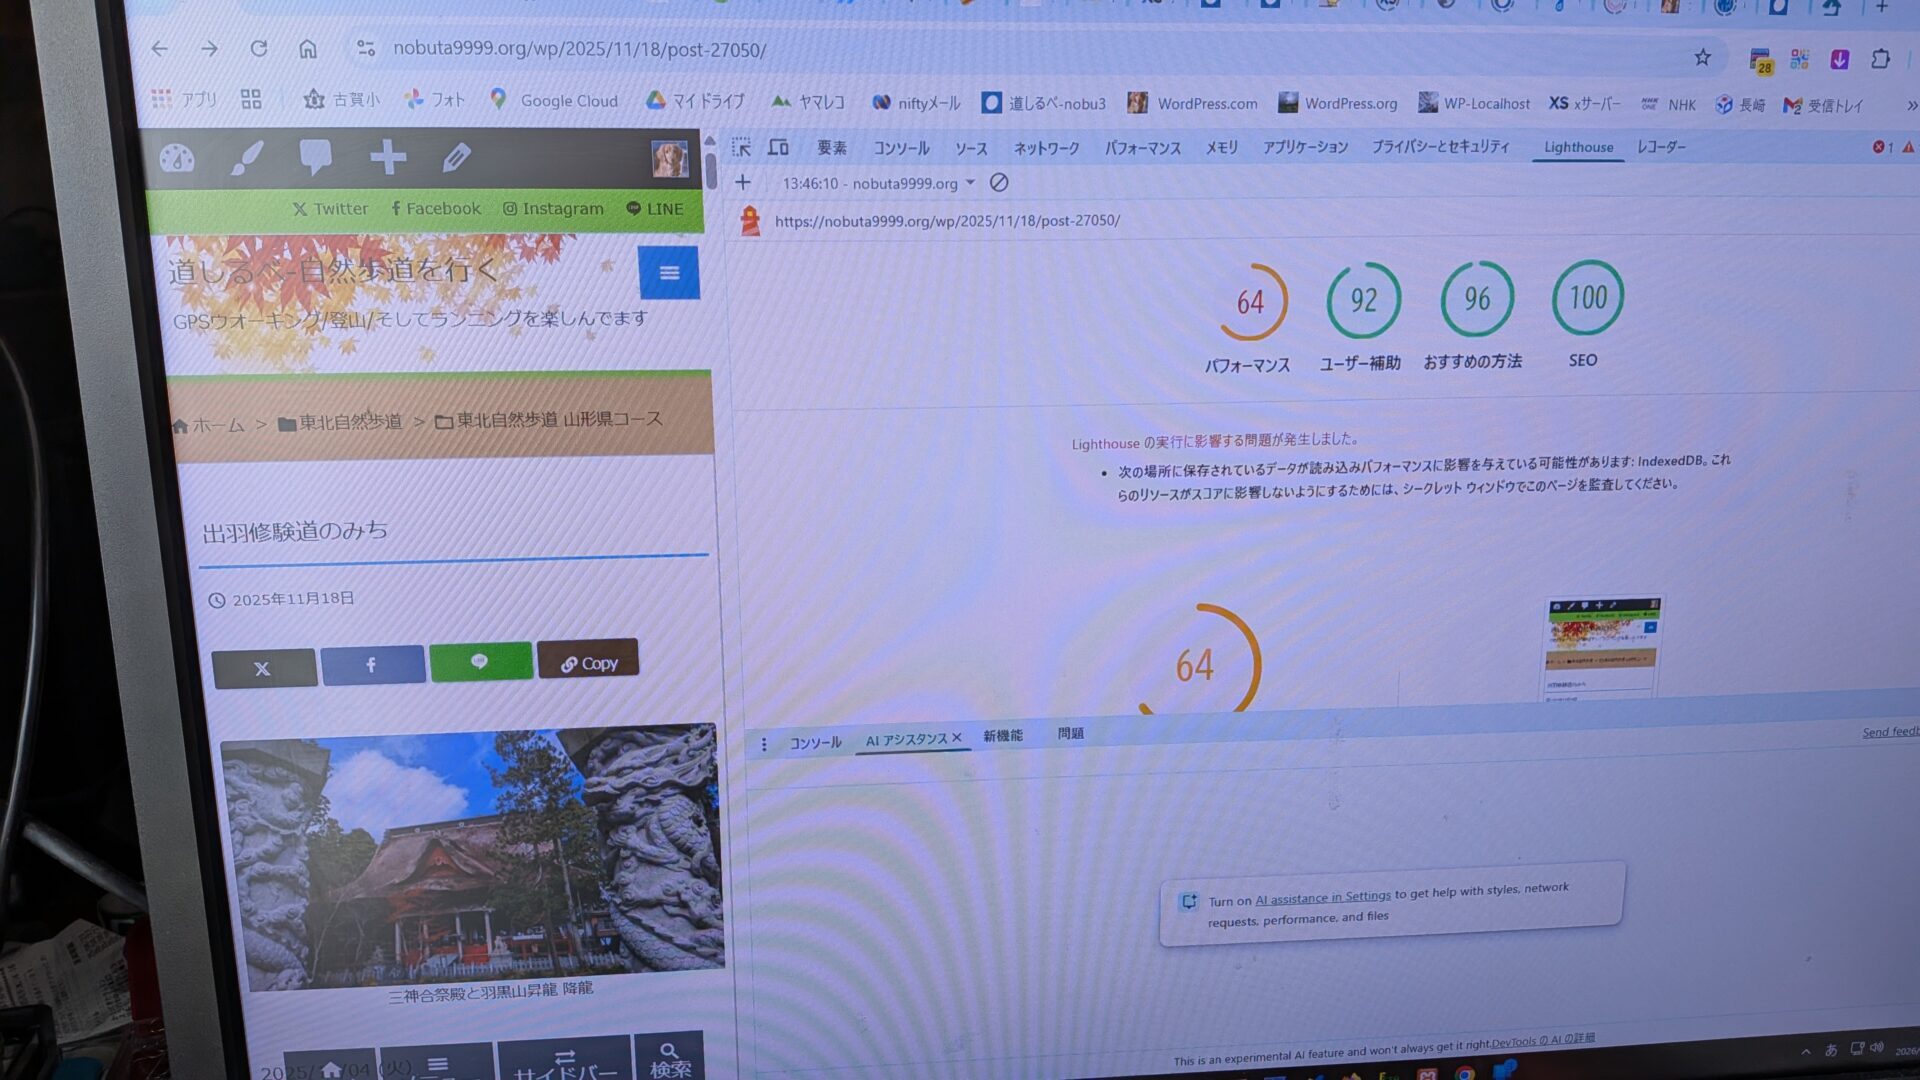Viewport: 1920px width, 1080px height.
Task: Close the AI アシスタンス tab
Action: coord(957,738)
